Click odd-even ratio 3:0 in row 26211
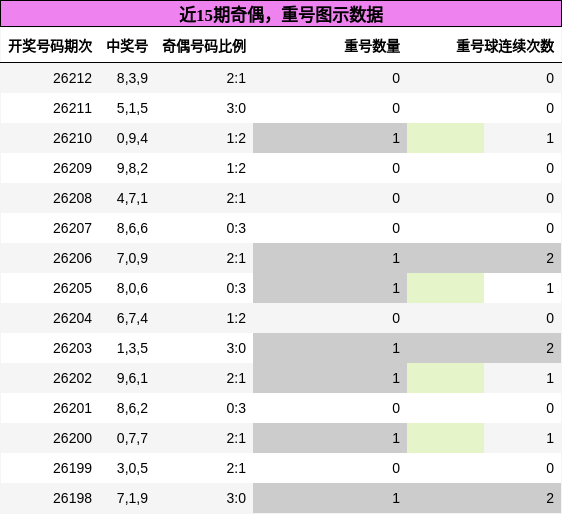The height and width of the screenshot is (514, 562). (x=236, y=108)
